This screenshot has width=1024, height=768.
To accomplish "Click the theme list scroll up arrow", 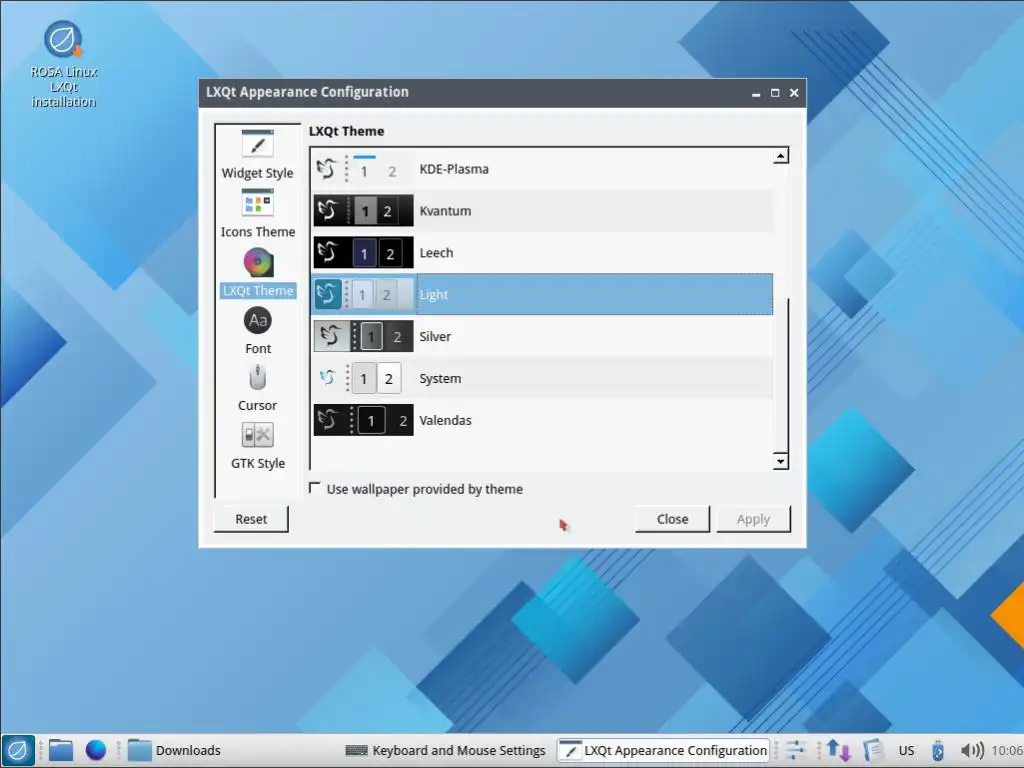I will click(x=780, y=156).
